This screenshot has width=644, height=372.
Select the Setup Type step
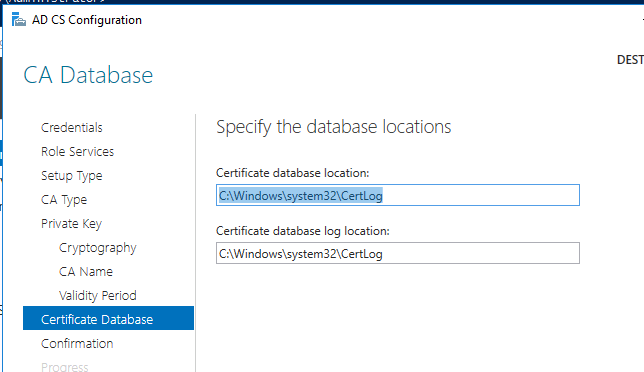click(x=71, y=176)
